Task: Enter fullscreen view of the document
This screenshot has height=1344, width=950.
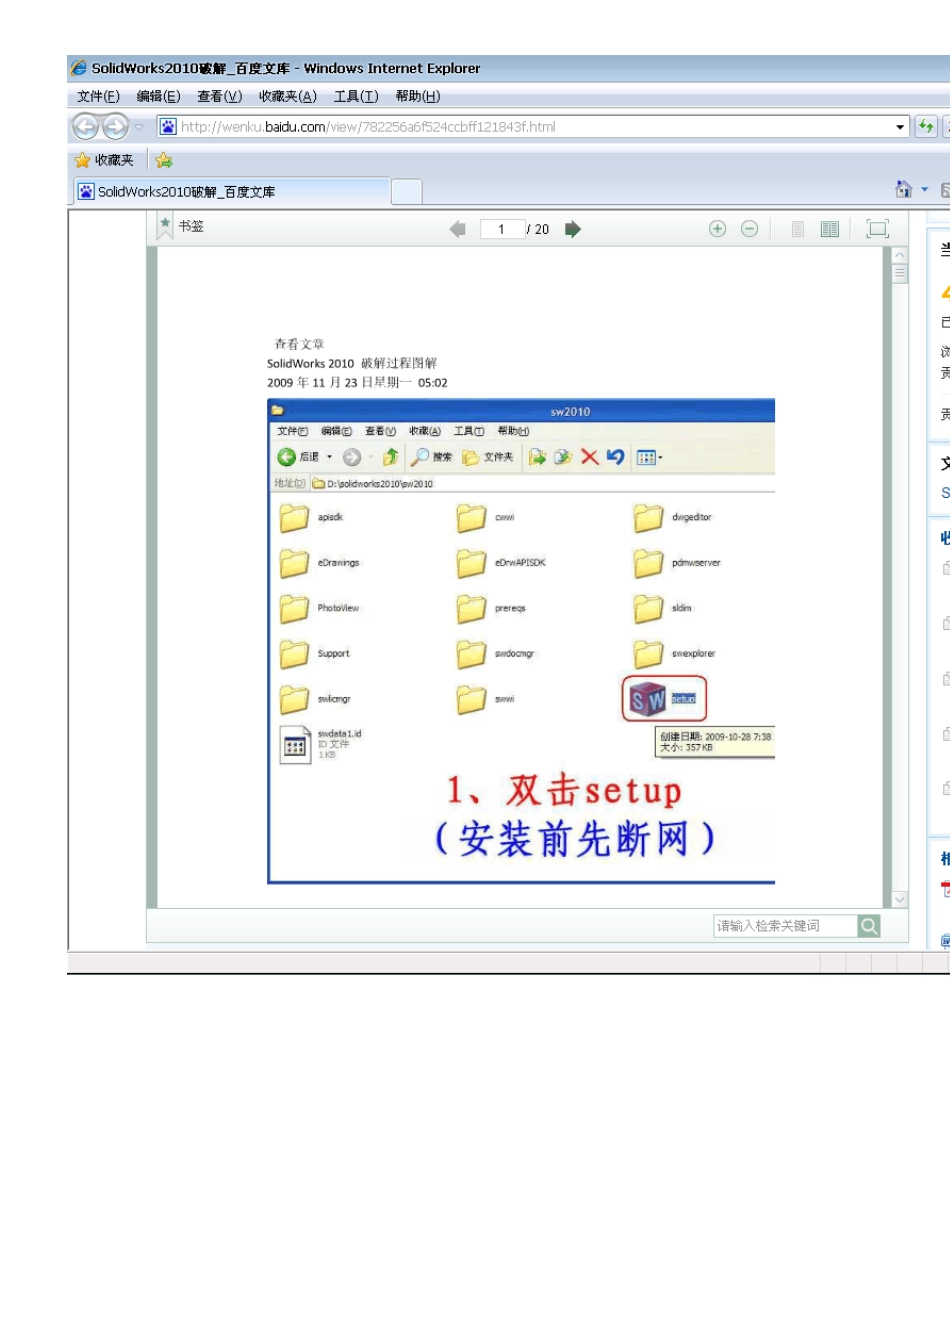Action: pyautogui.click(x=877, y=229)
